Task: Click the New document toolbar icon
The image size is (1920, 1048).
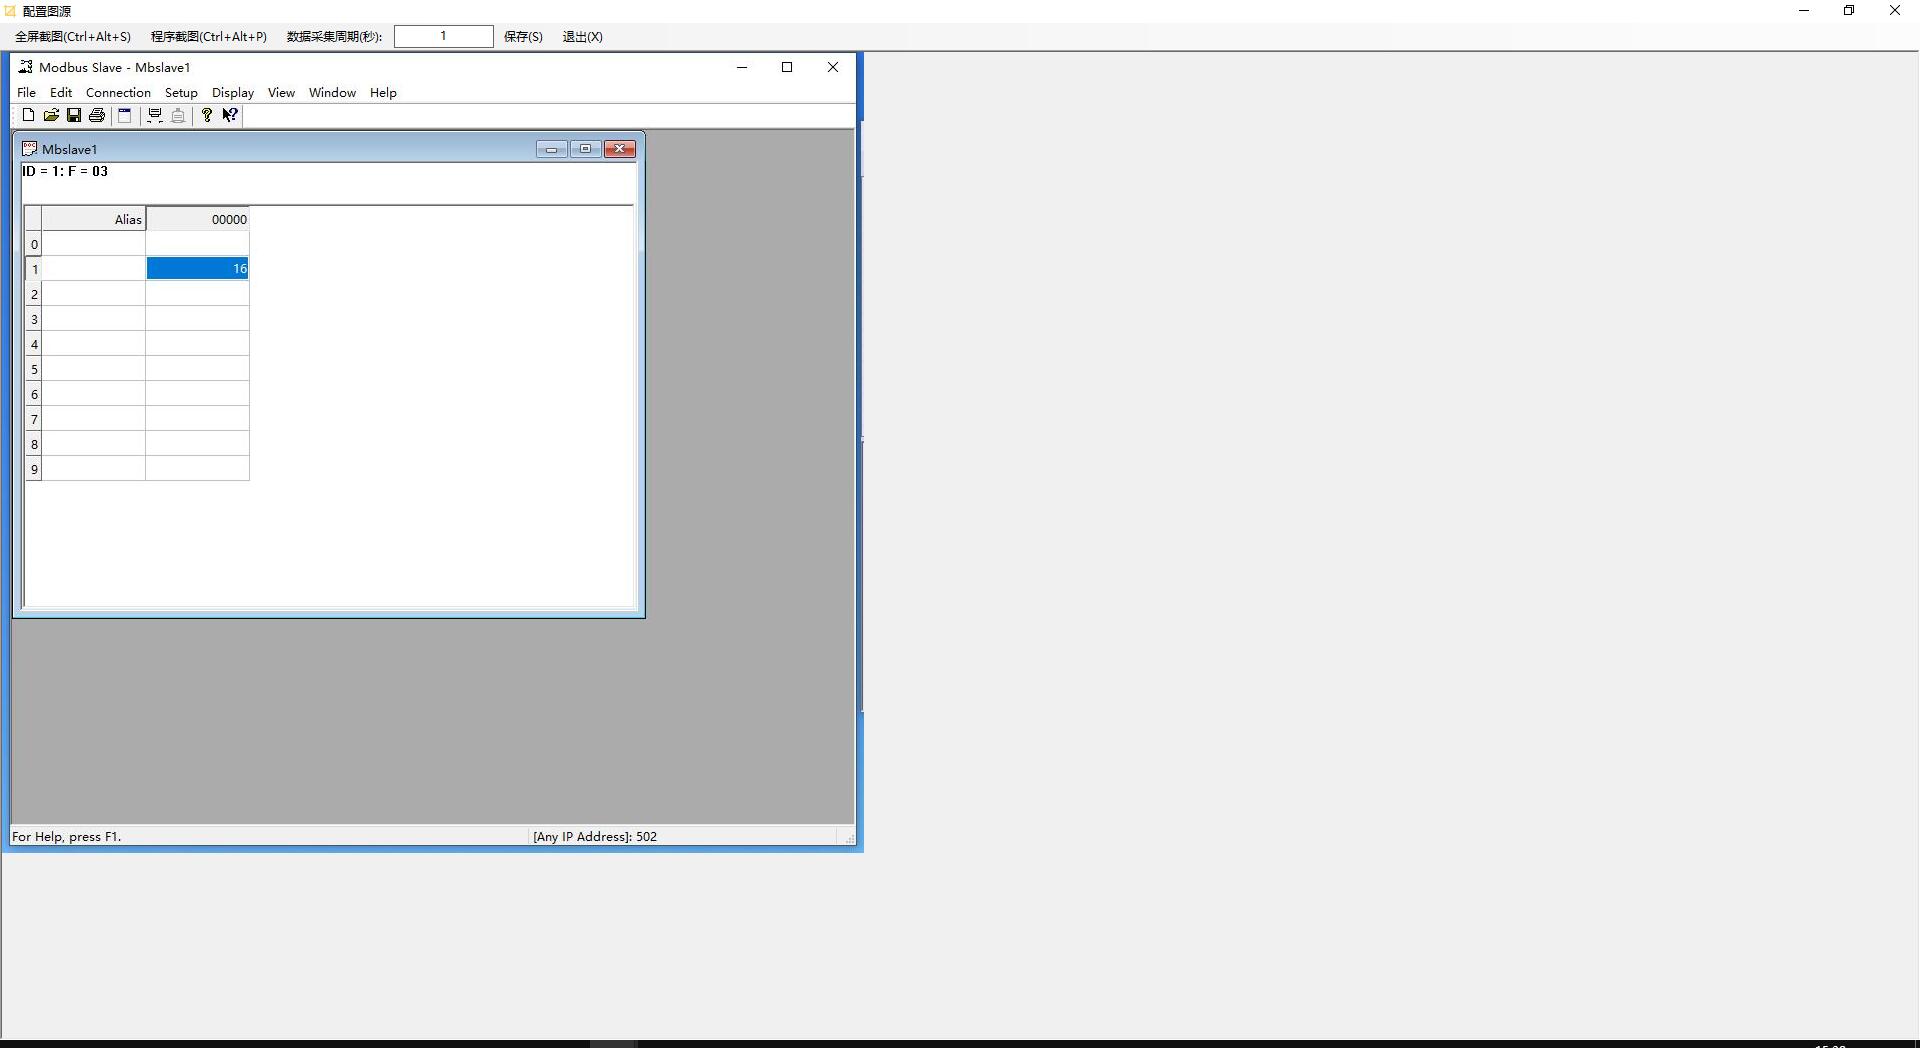Action: pos(28,115)
